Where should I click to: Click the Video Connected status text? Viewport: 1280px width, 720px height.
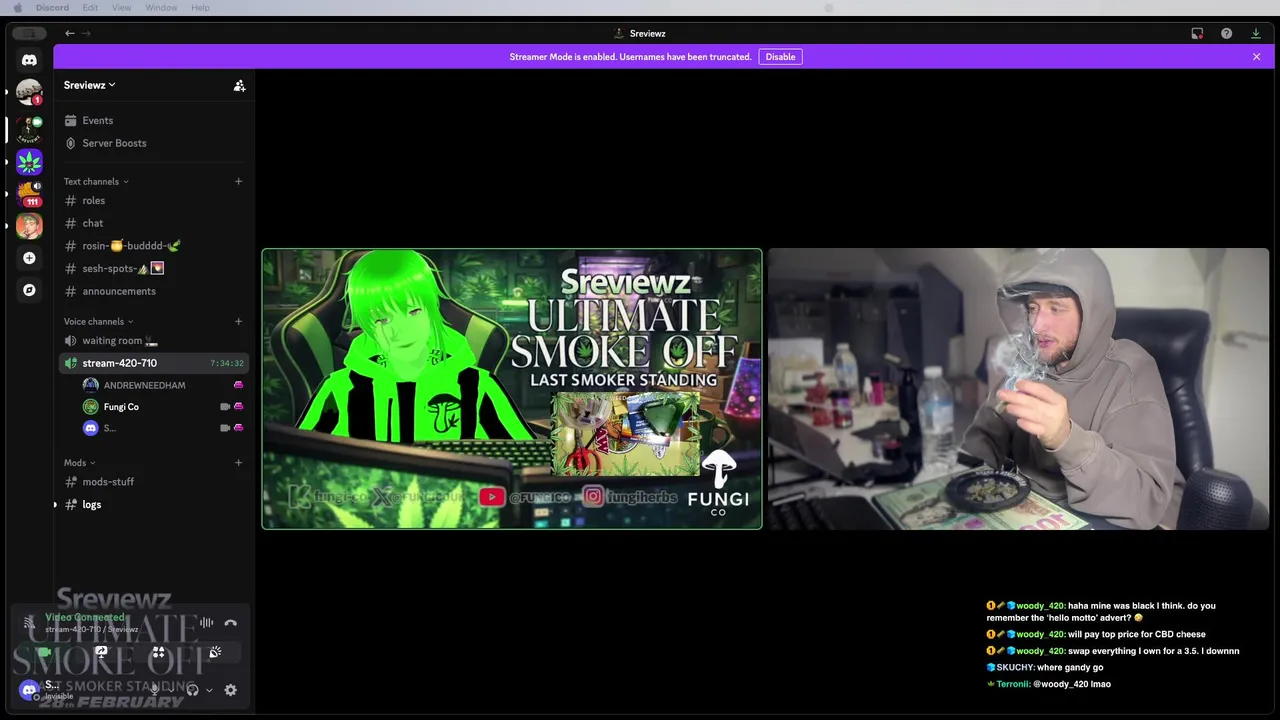click(x=85, y=617)
